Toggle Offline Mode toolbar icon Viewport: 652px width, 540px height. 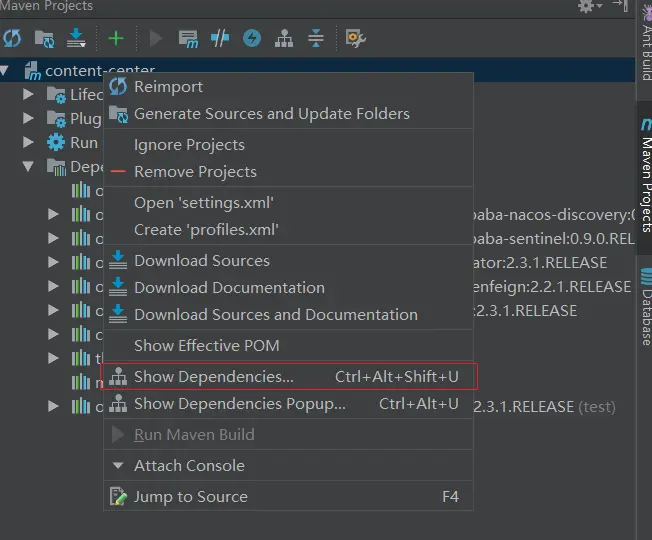tap(220, 38)
